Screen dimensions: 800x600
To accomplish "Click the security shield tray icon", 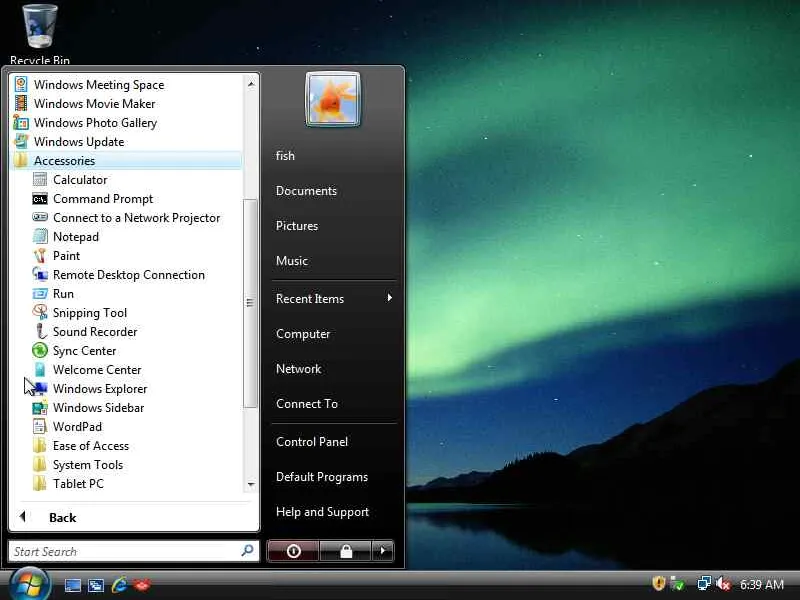I will [x=658, y=583].
